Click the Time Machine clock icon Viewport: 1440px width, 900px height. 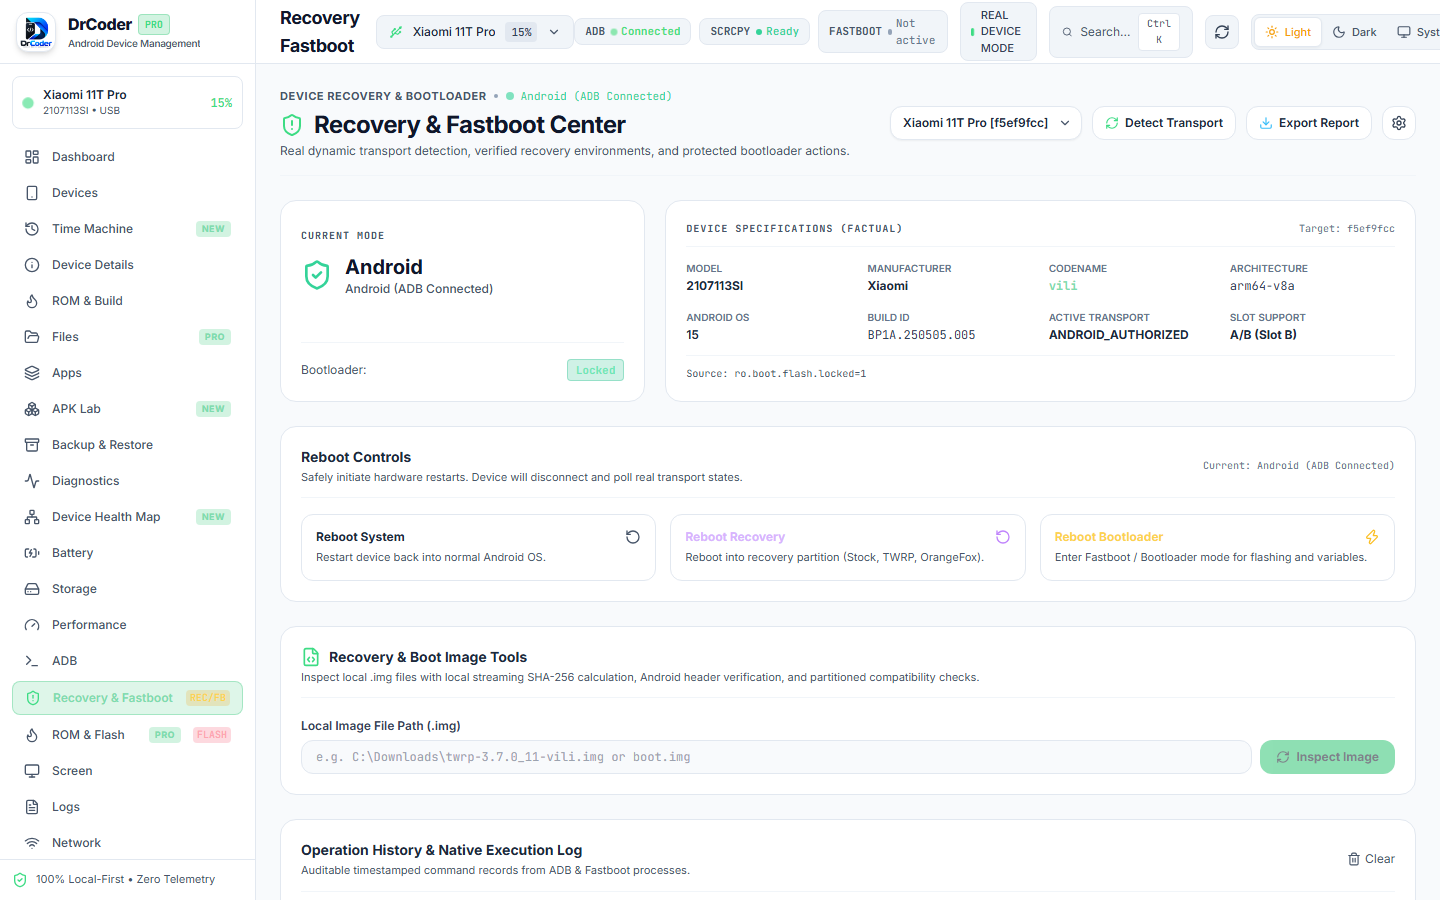click(x=32, y=229)
